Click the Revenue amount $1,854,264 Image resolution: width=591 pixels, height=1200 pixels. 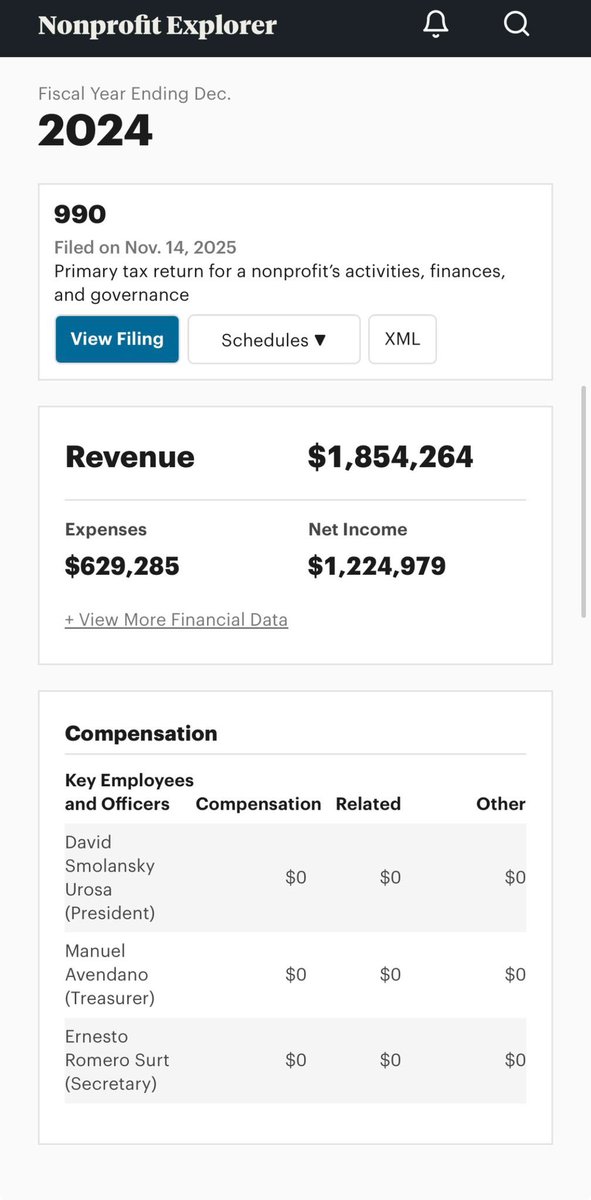coord(390,457)
